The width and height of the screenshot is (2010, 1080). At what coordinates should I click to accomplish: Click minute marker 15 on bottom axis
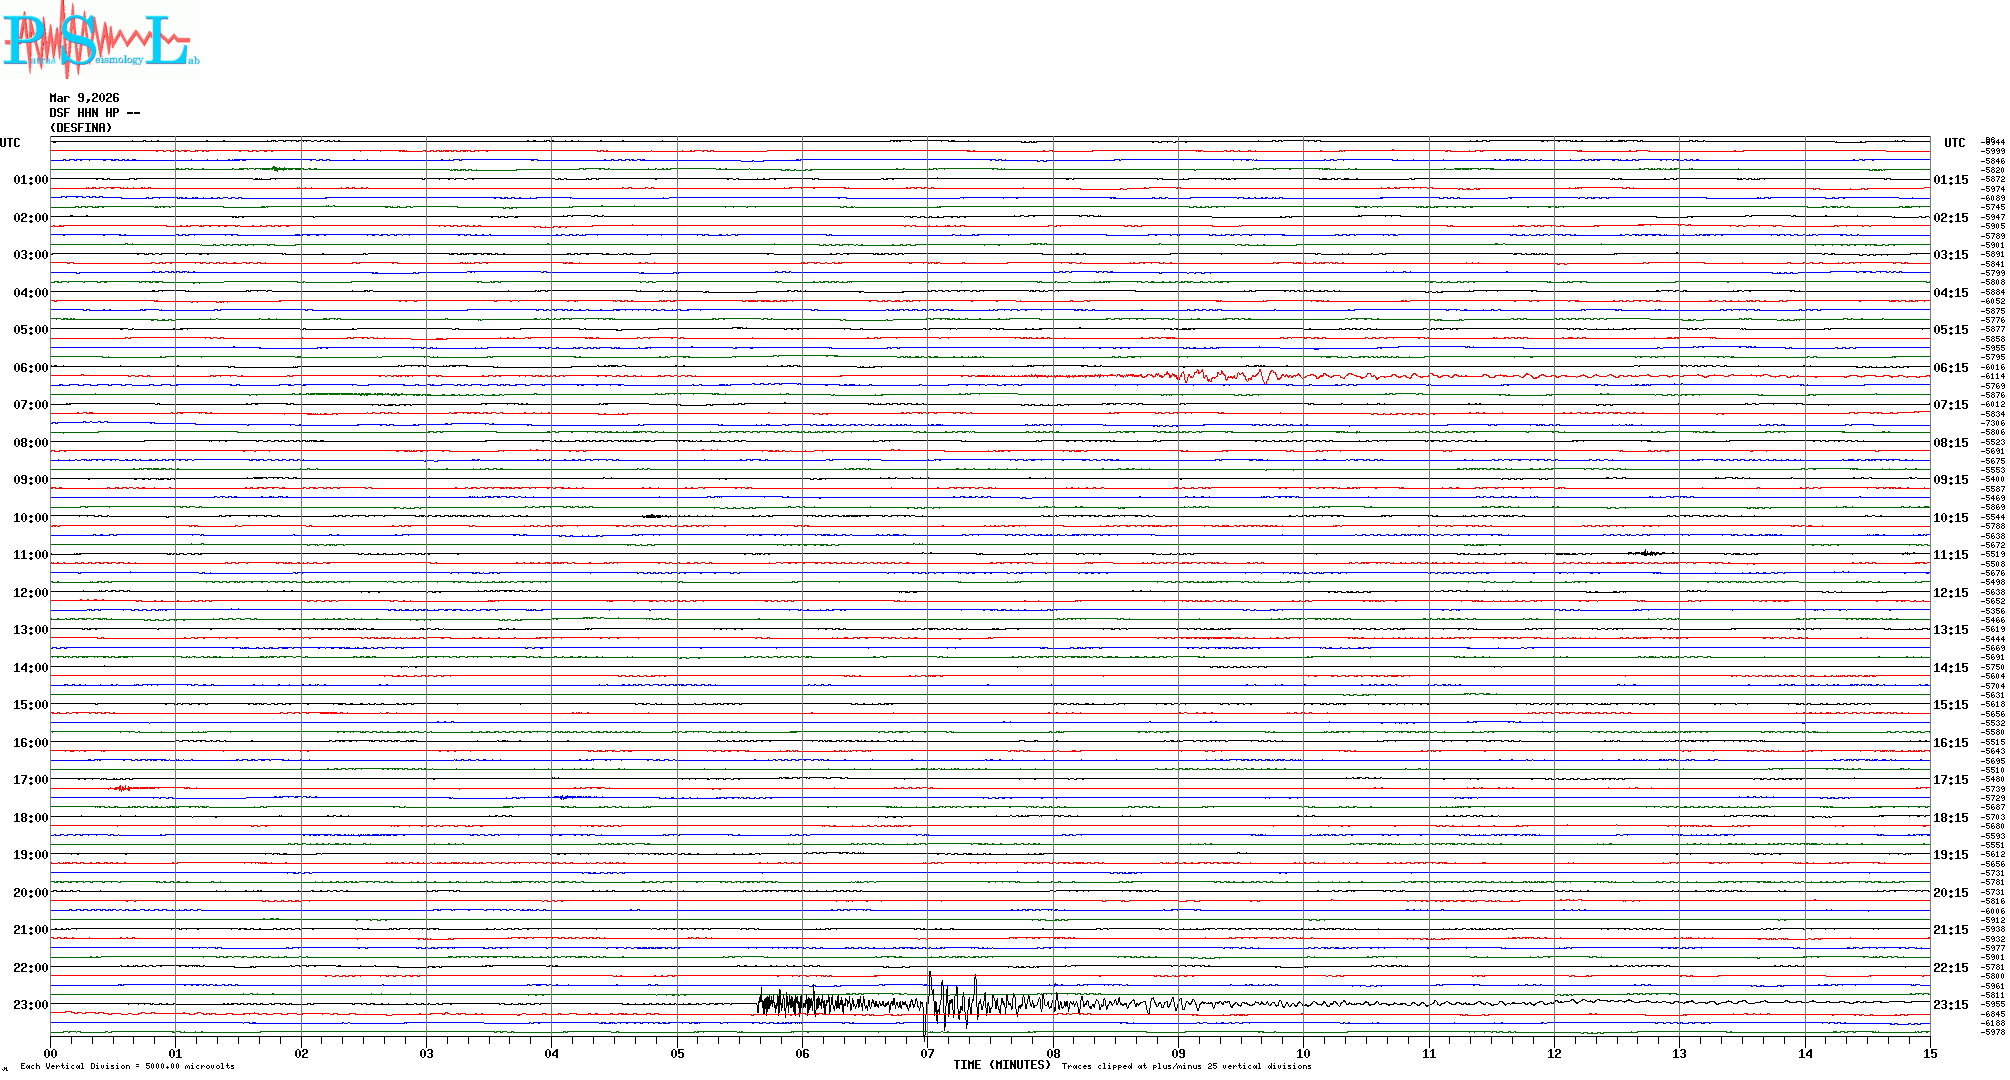1929,1053
